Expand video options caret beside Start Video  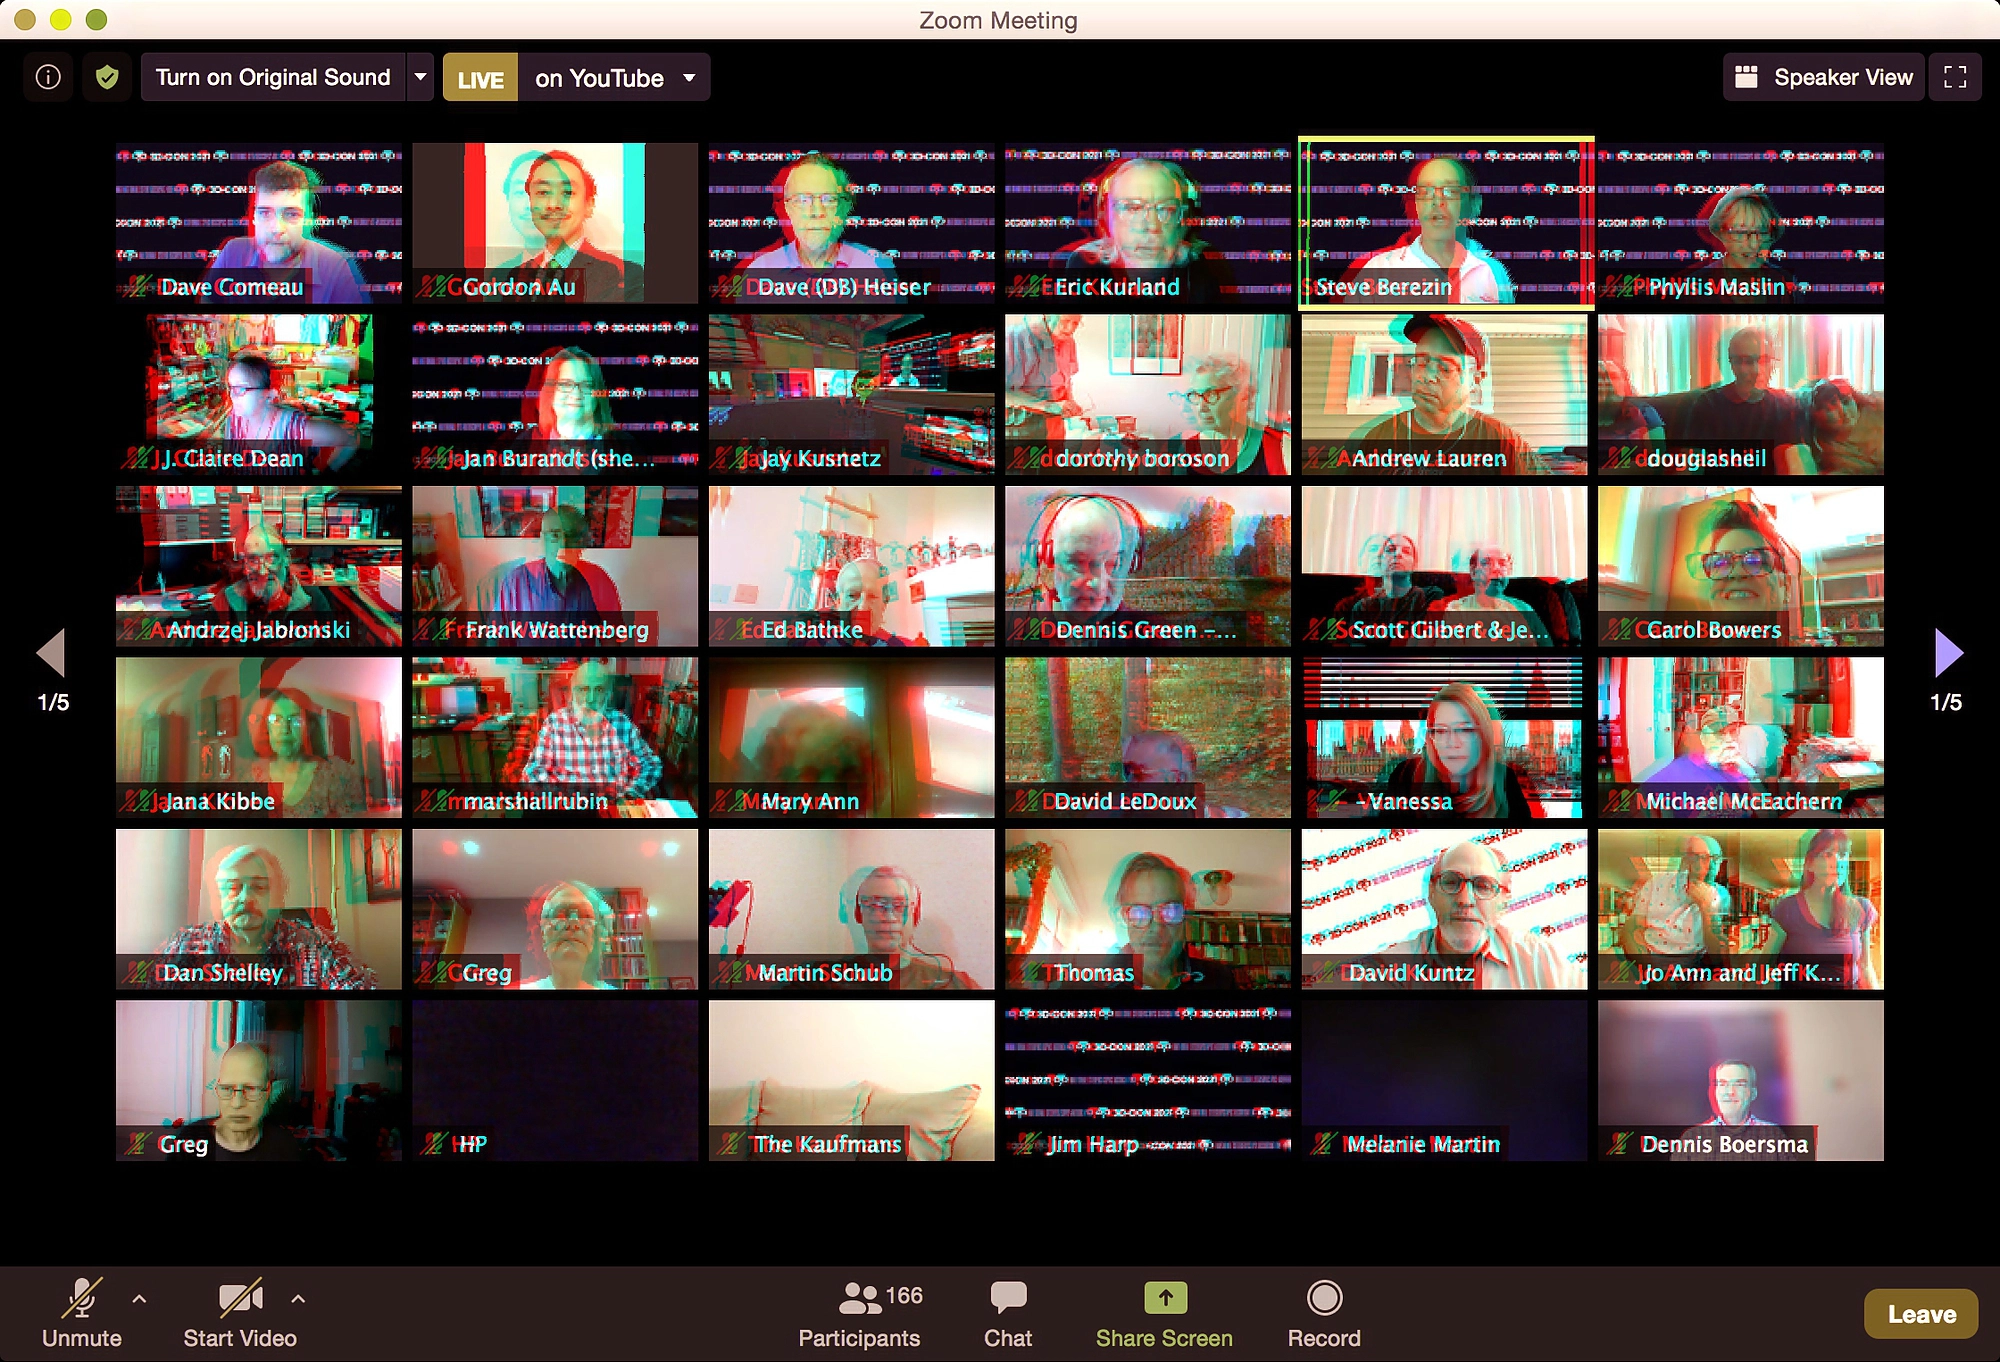point(298,1299)
